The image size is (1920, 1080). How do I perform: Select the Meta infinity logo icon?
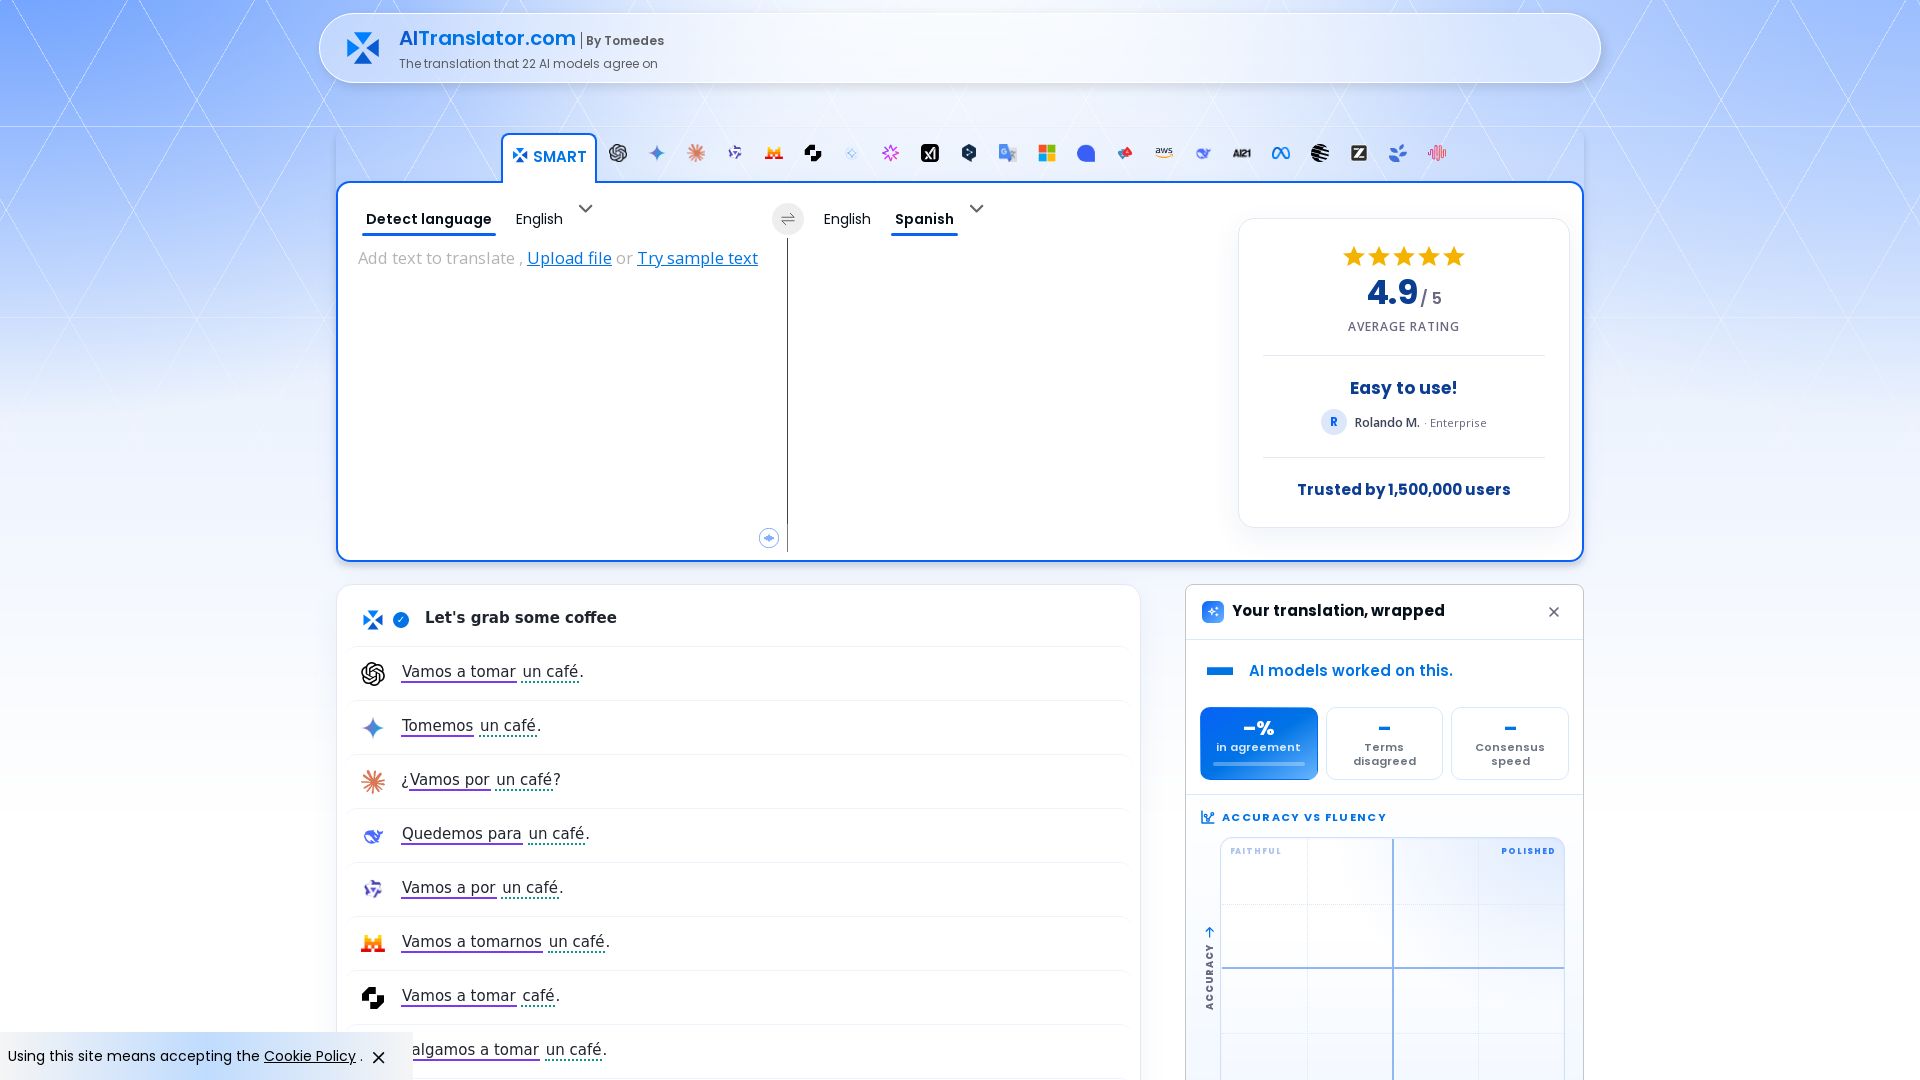point(1281,153)
